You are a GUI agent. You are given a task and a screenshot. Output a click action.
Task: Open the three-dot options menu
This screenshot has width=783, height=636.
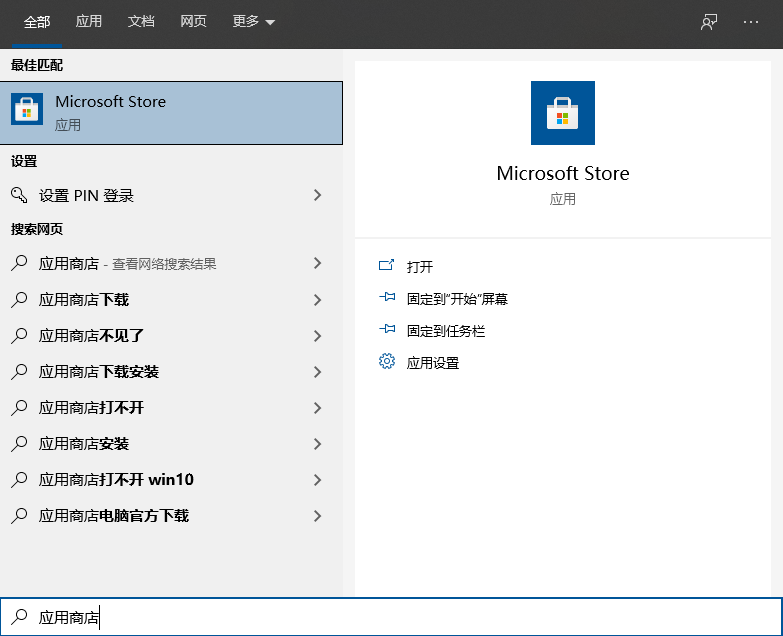(751, 22)
